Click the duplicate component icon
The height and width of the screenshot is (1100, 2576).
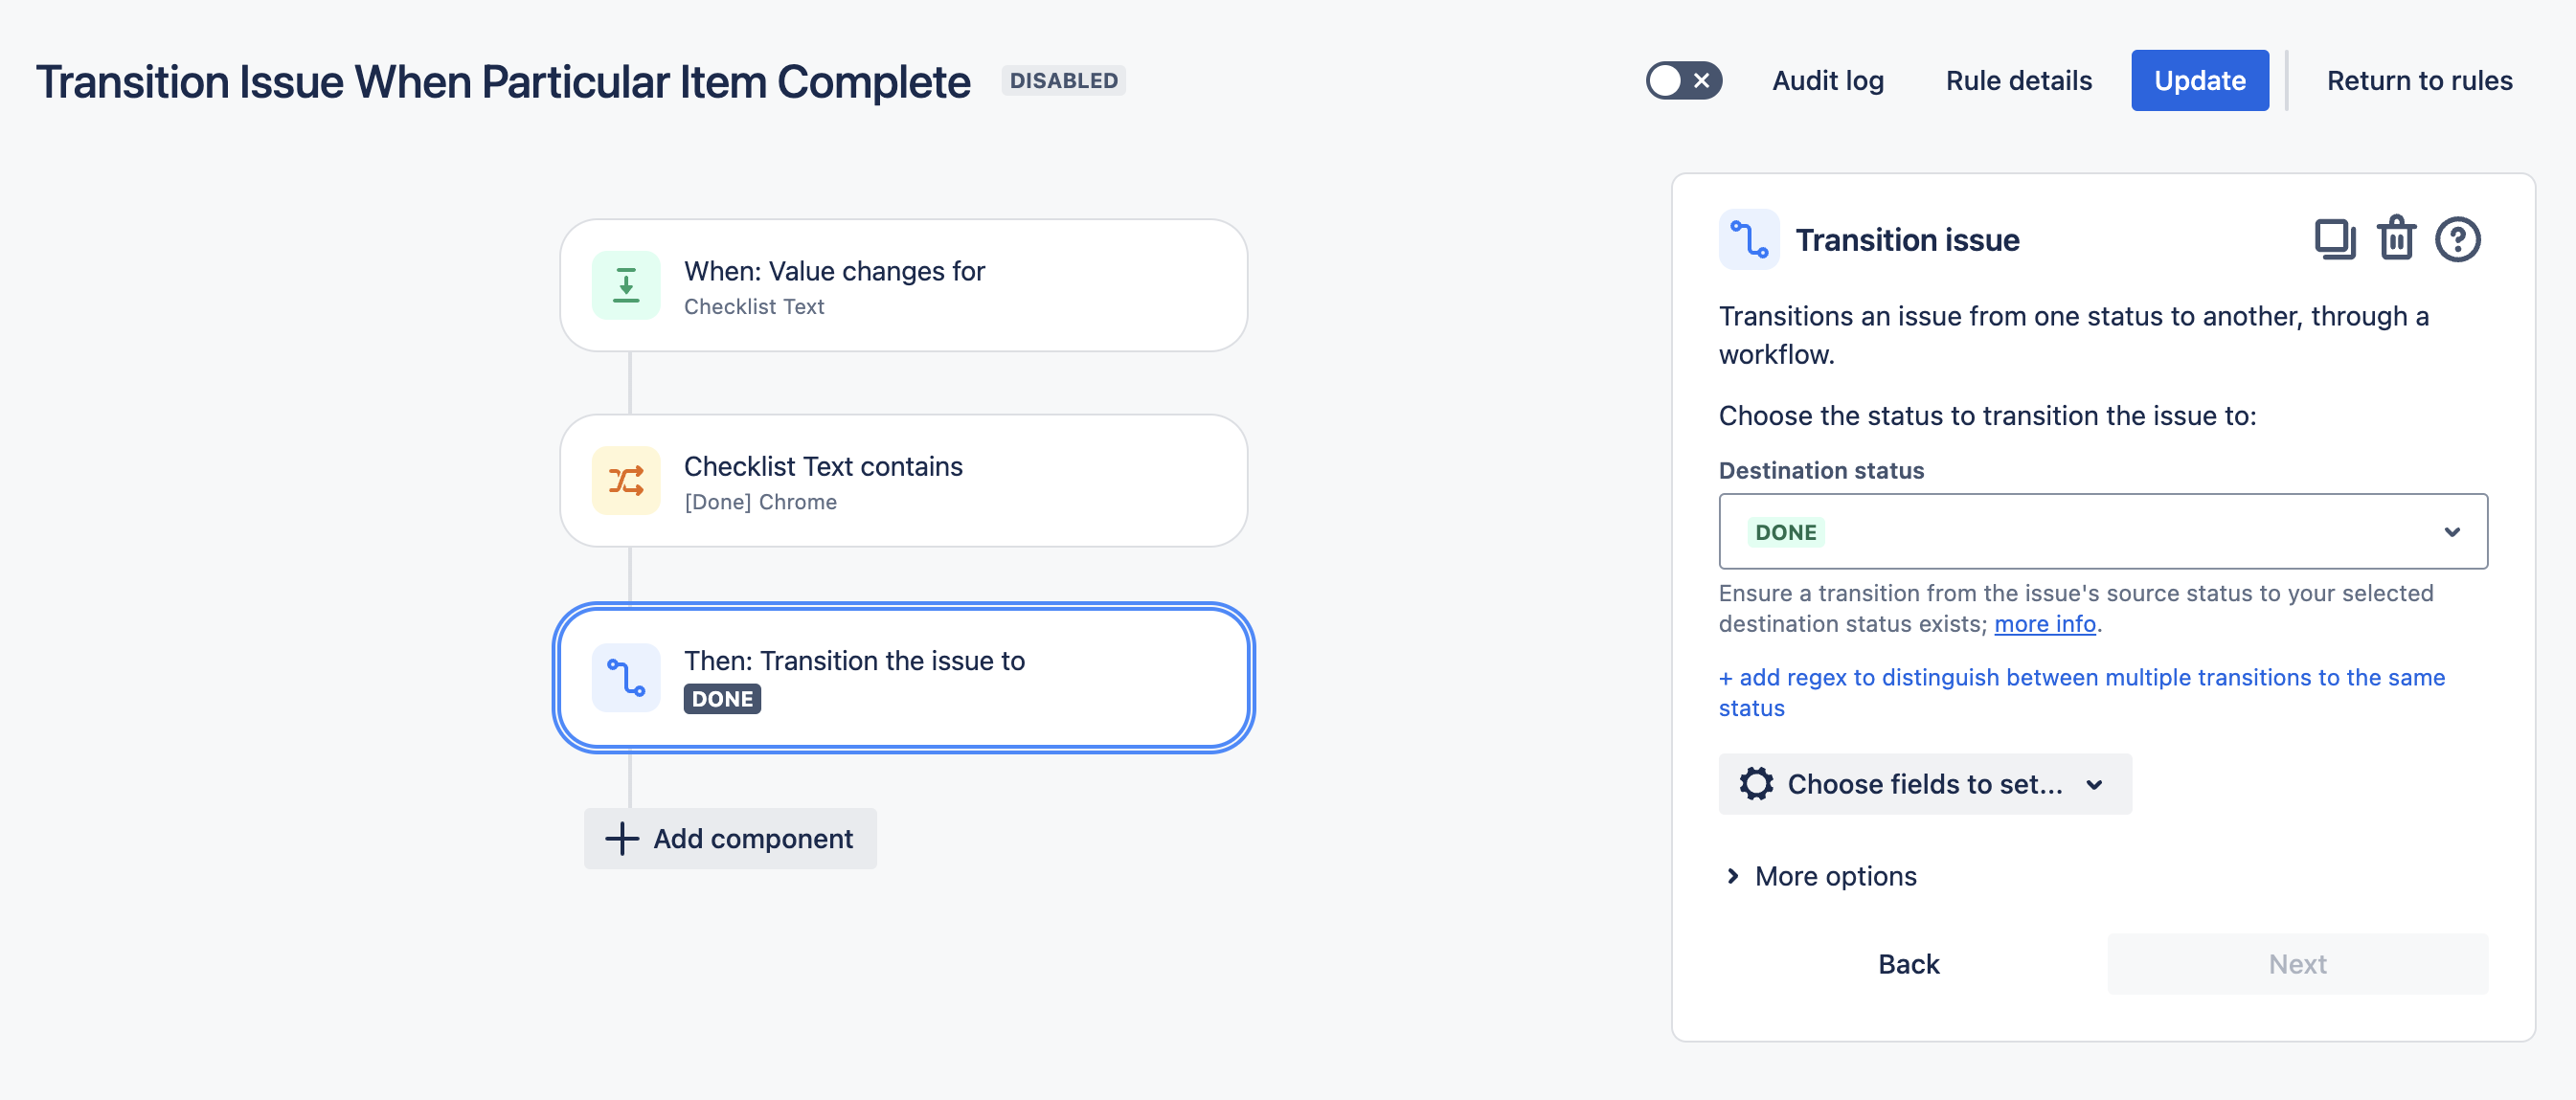click(x=2335, y=240)
